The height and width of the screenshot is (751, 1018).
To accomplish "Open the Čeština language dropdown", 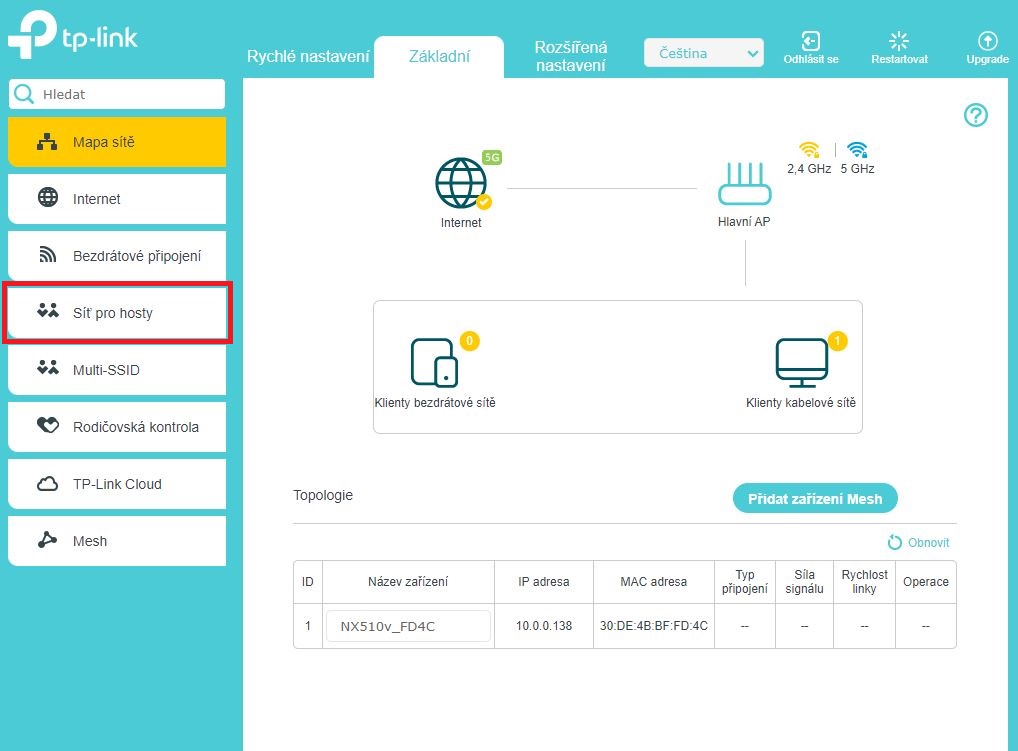I will point(703,53).
